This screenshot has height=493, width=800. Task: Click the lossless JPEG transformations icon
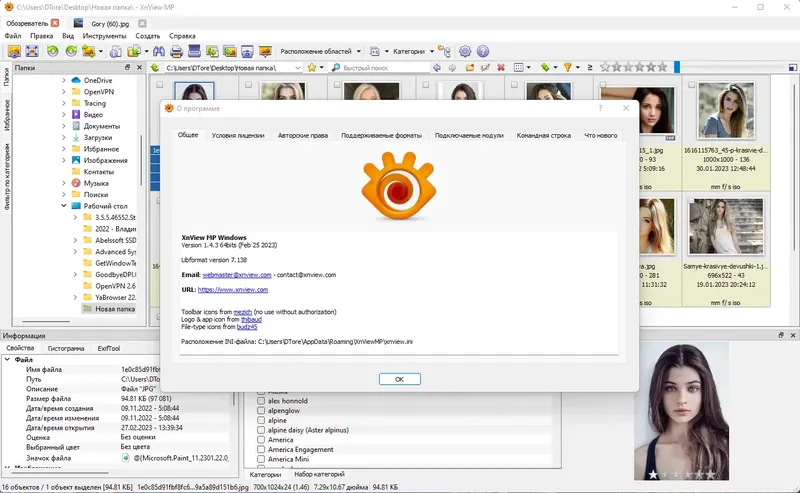tap(89, 51)
